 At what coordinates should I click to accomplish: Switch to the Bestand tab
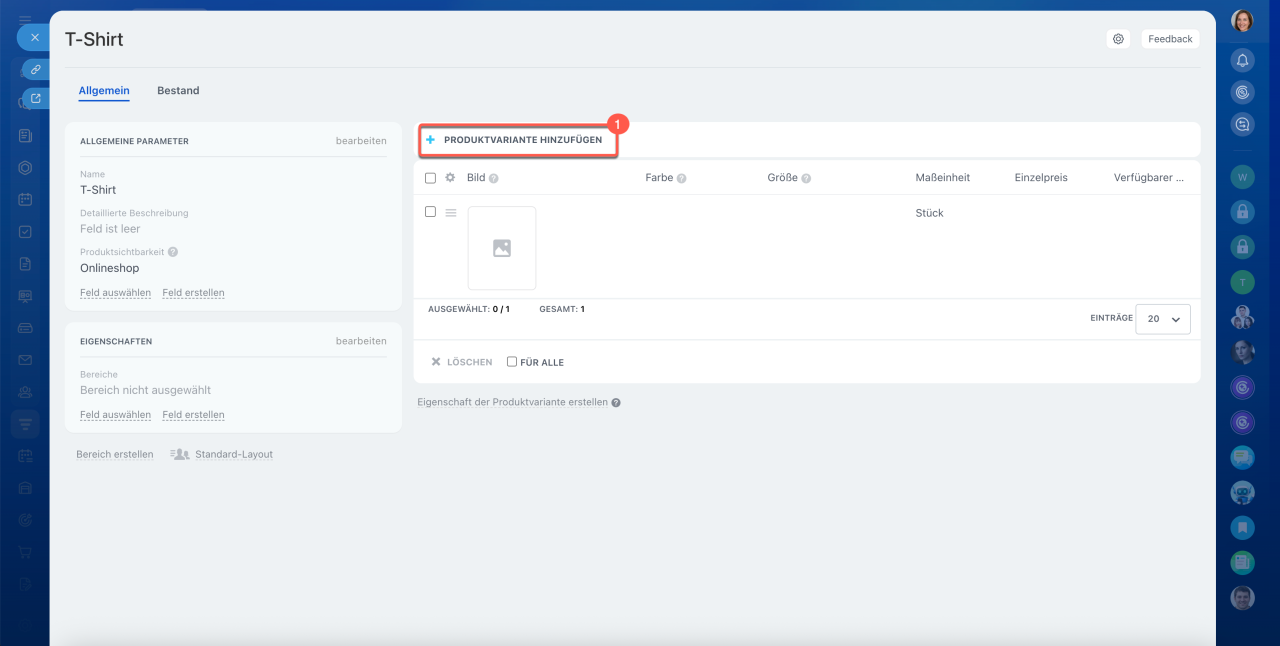[x=178, y=90]
